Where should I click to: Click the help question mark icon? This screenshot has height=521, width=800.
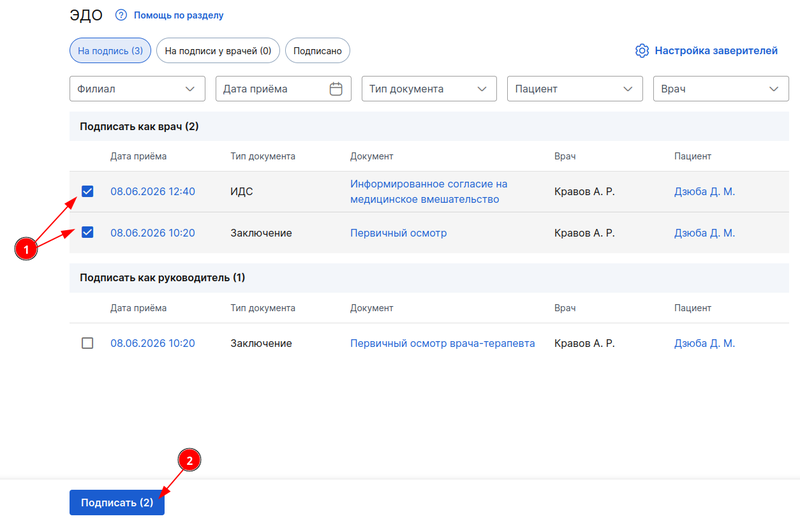pyautogui.click(x=121, y=15)
